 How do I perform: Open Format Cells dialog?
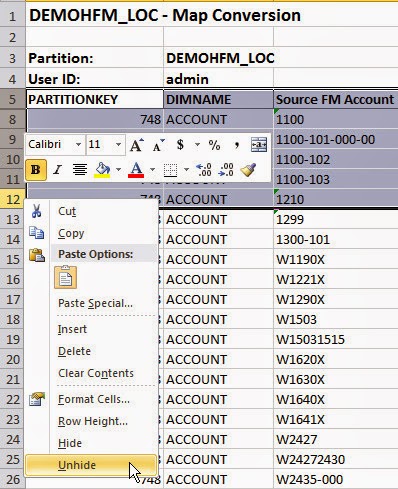tap(90, 399)
